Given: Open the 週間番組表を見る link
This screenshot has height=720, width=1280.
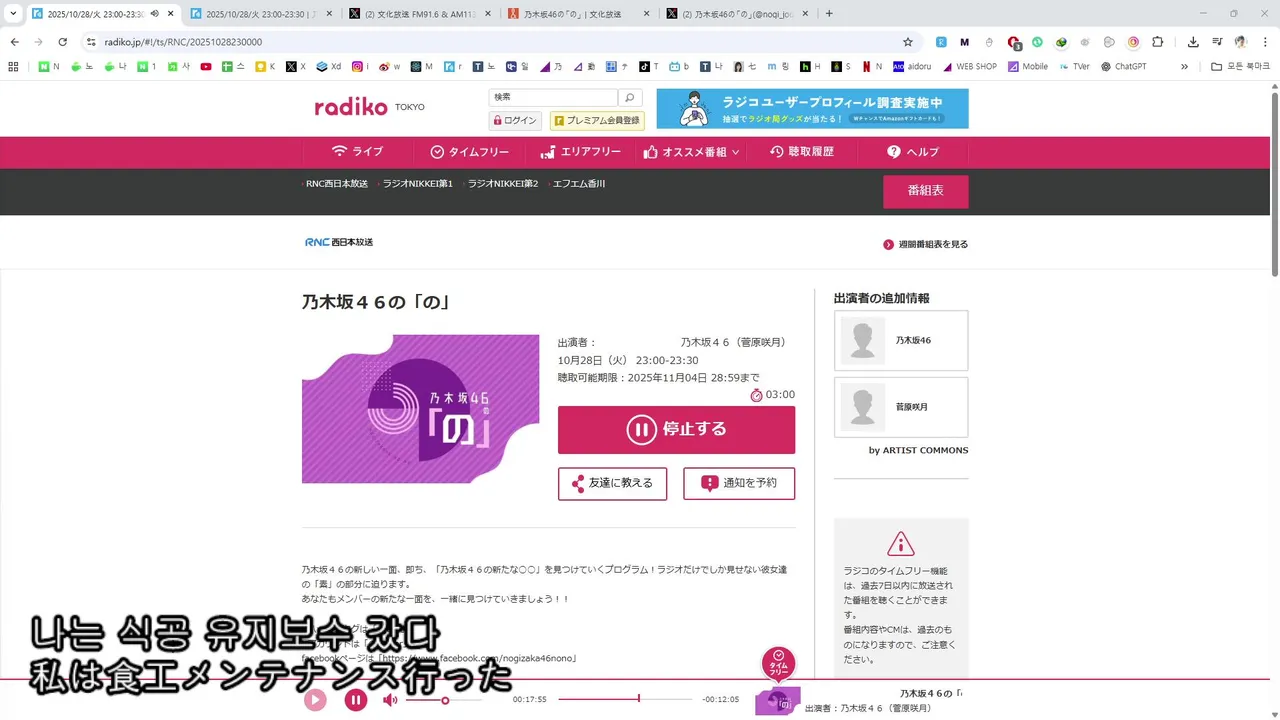Looking at the screenshot, I should coord(925,244).
